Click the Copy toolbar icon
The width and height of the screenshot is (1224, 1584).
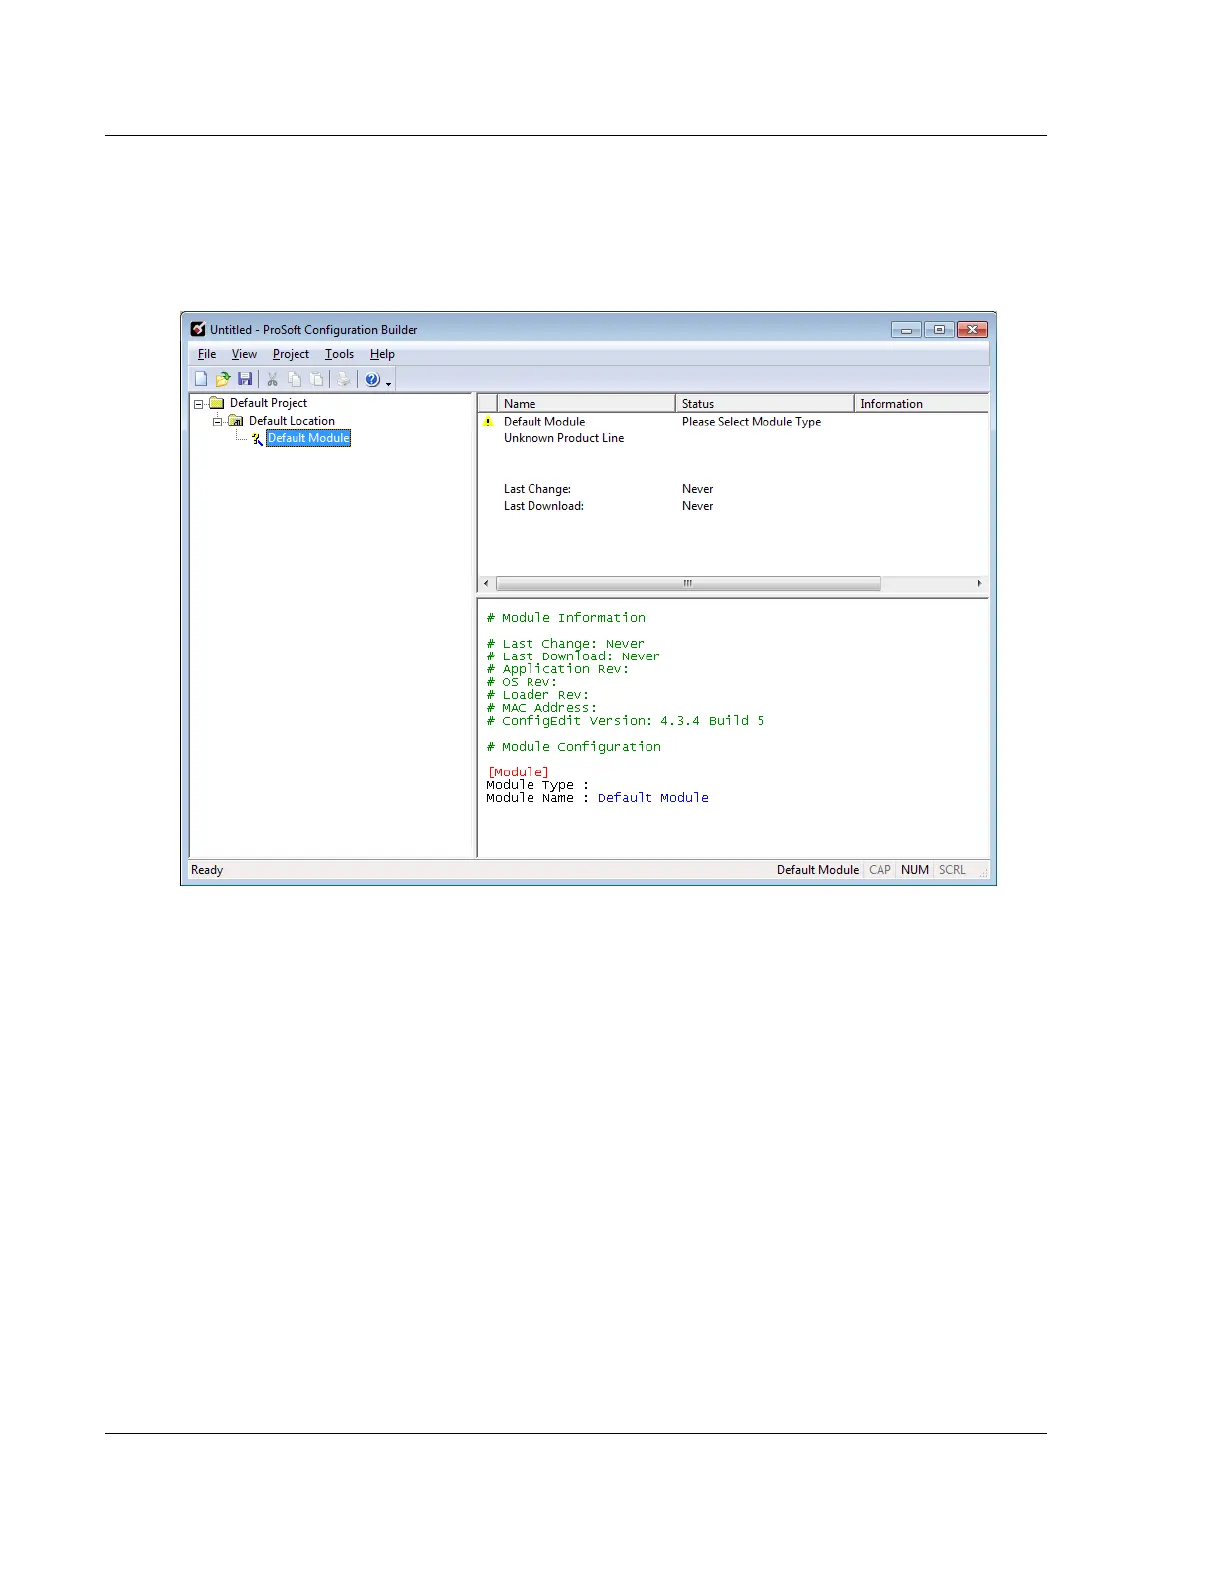tap(295, 379)
